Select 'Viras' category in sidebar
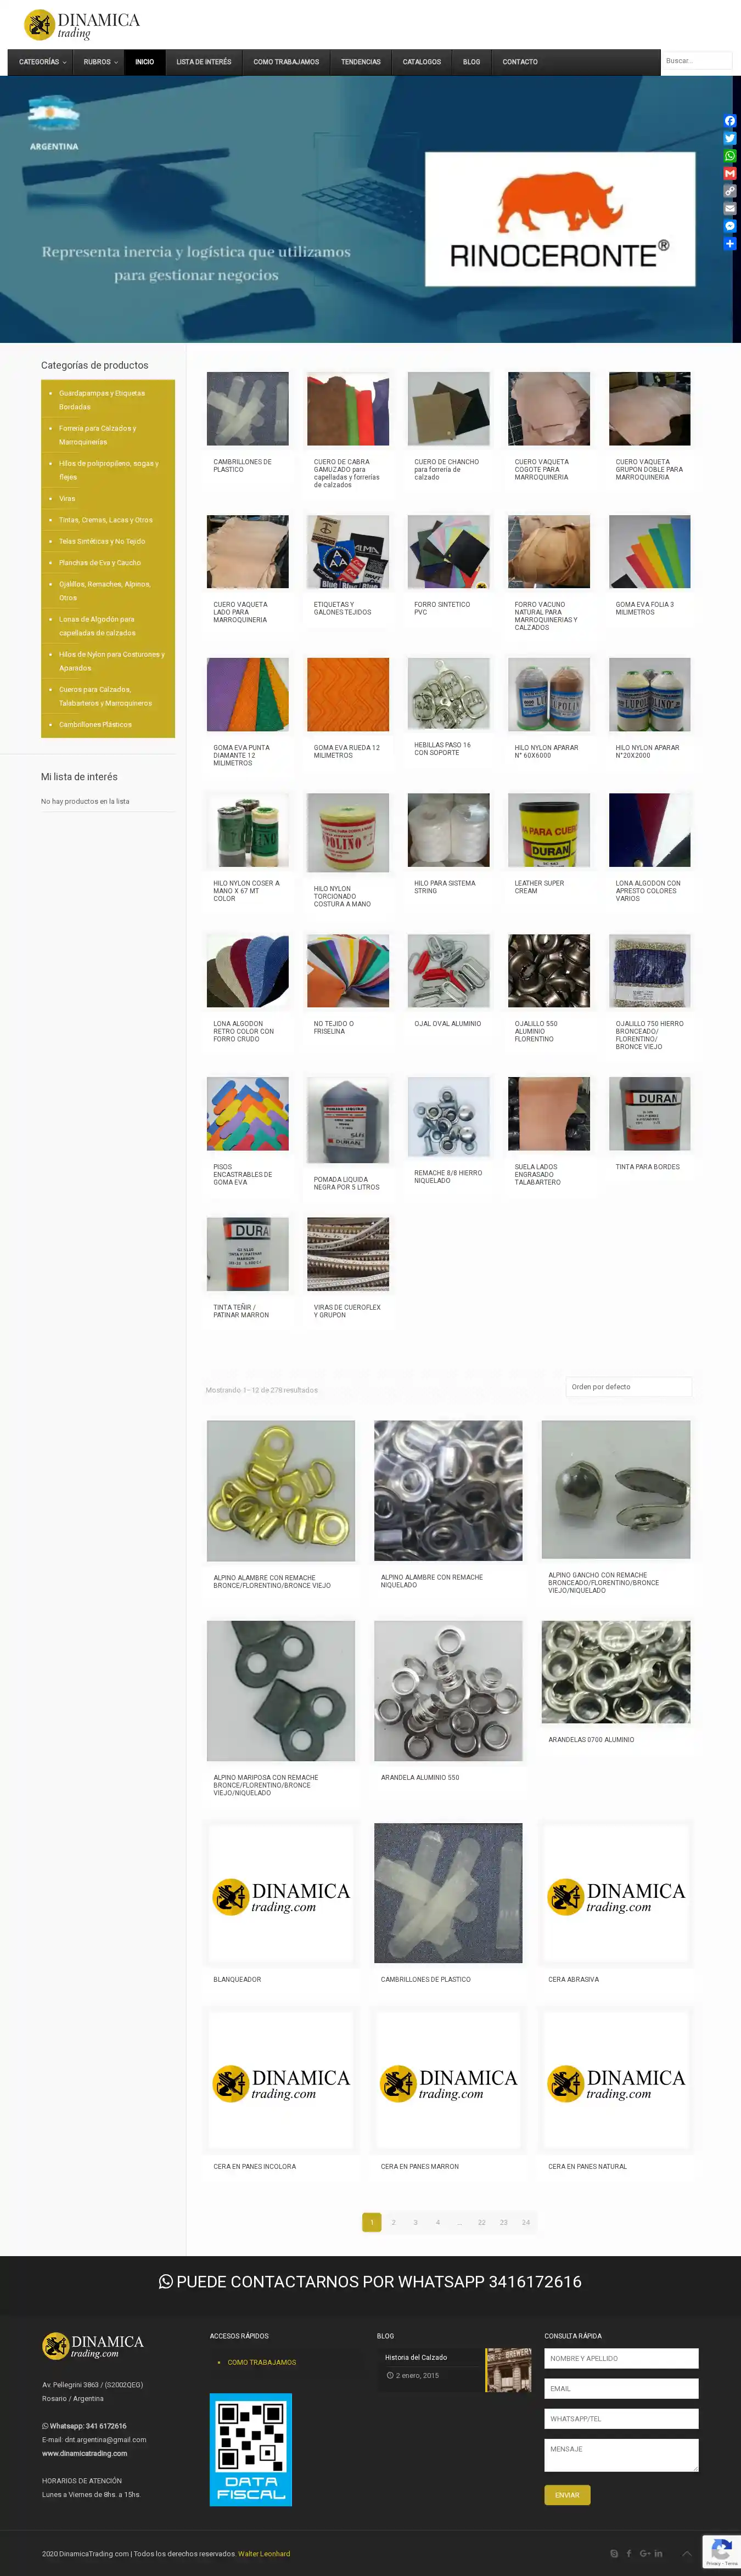 (x=67, y=498)
